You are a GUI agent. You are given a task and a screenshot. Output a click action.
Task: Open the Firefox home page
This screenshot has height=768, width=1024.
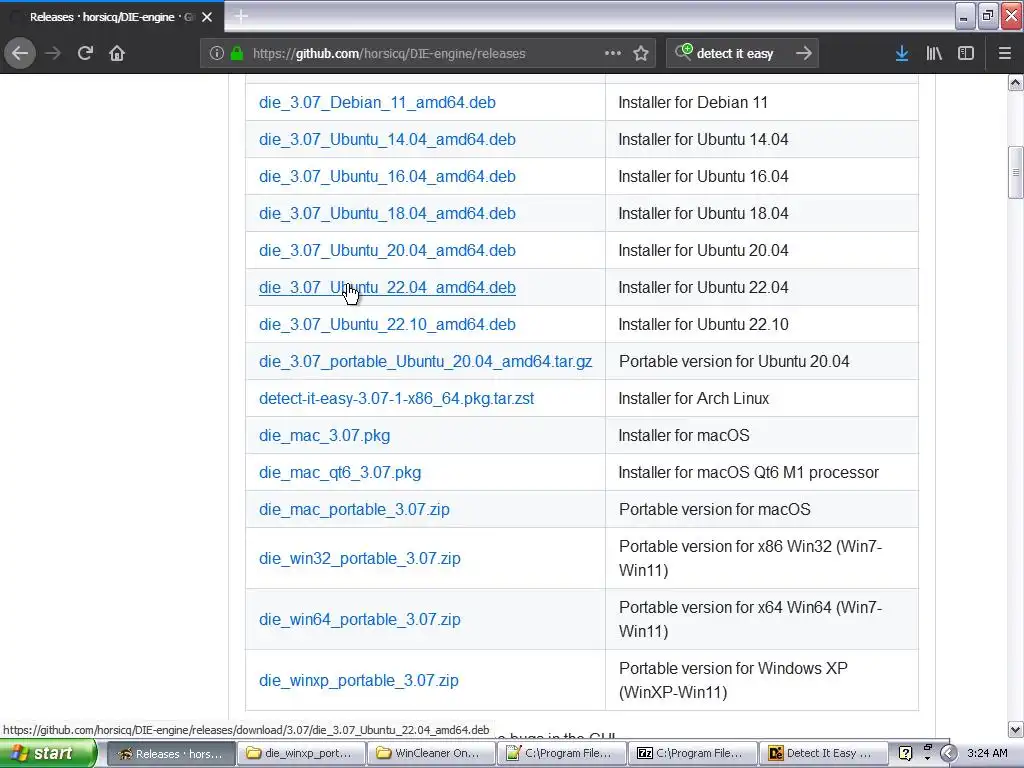pyautogui.click(x=117, y=54)
